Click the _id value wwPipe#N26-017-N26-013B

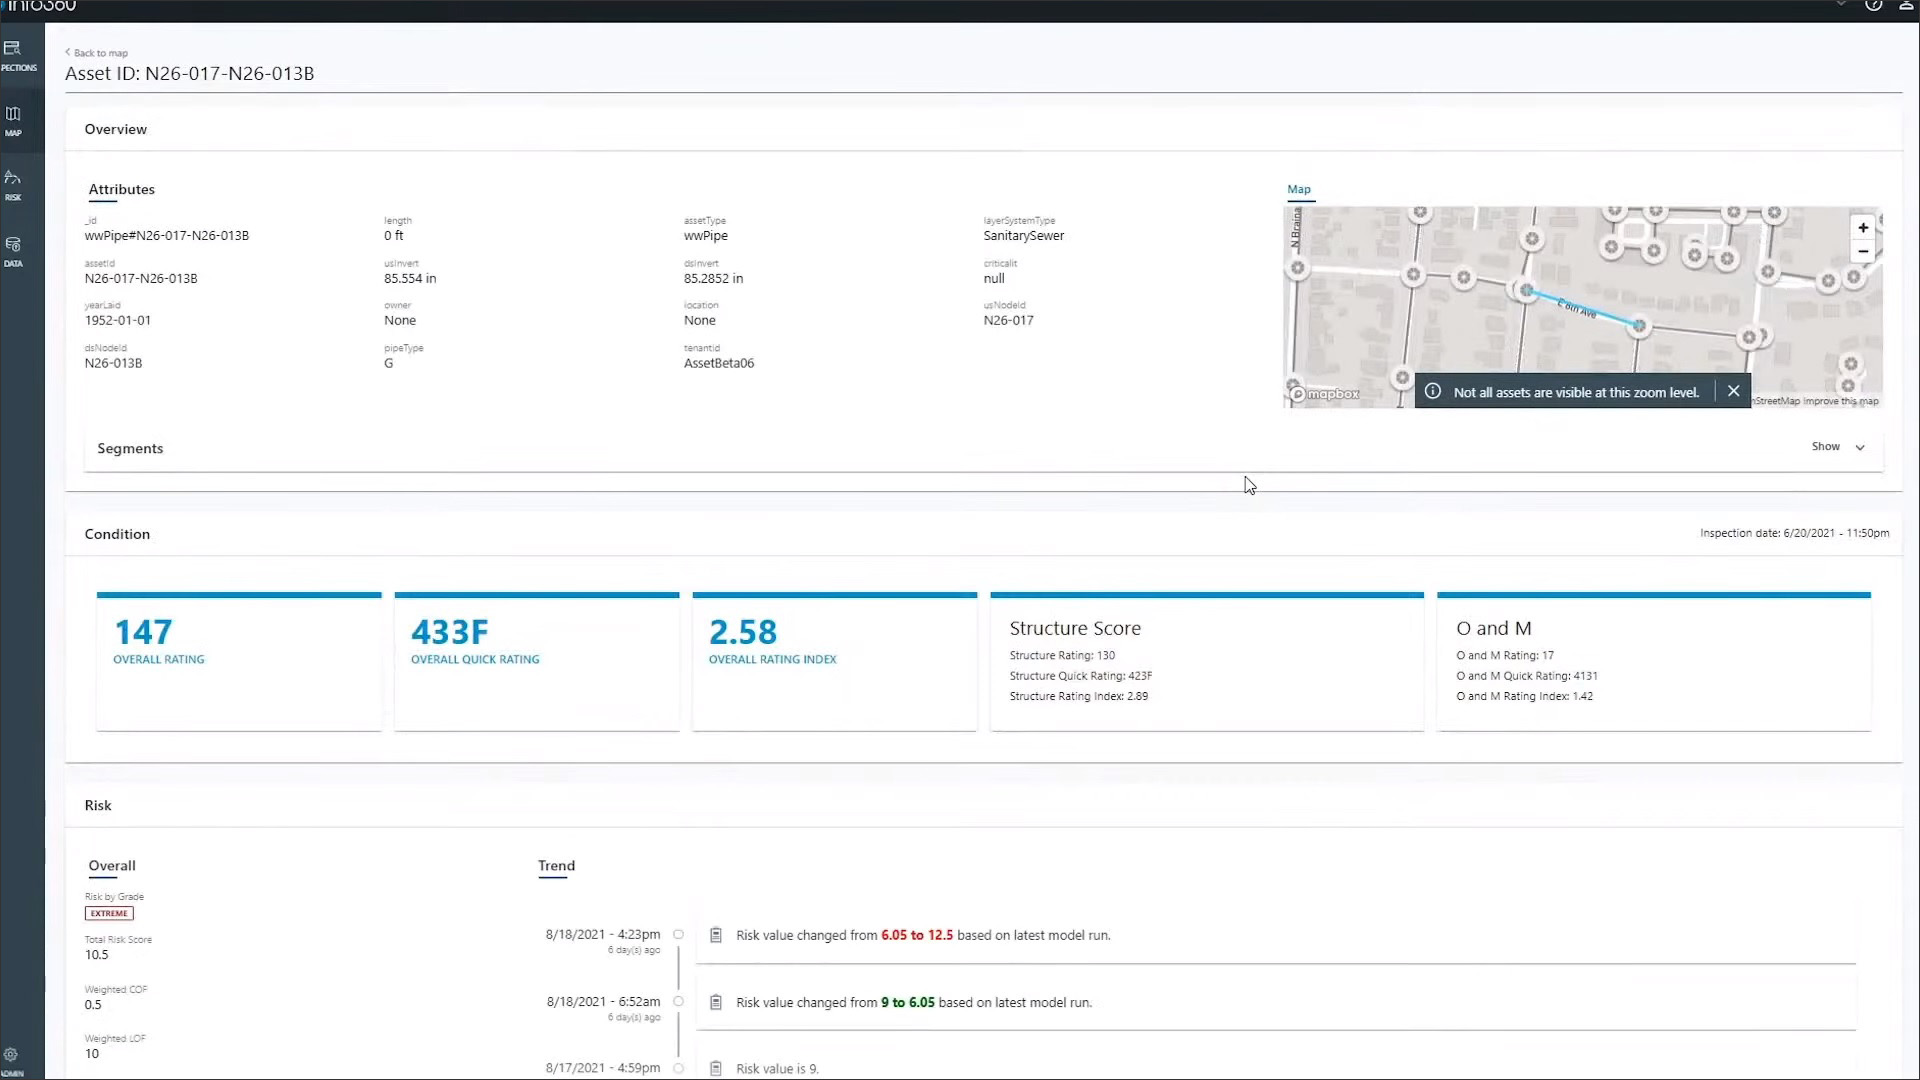pos(166,236)
